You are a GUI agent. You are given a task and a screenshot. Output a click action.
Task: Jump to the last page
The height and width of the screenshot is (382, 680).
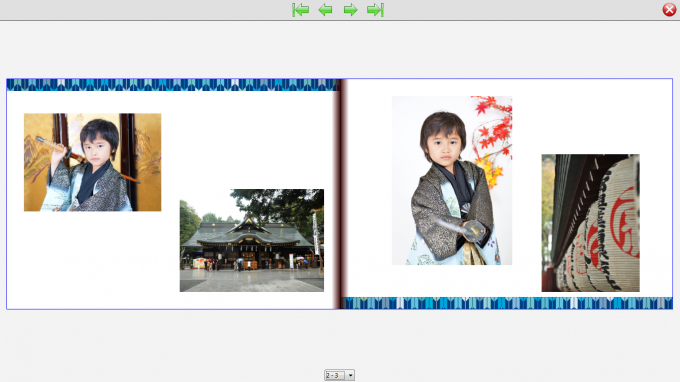coord(376,10)
